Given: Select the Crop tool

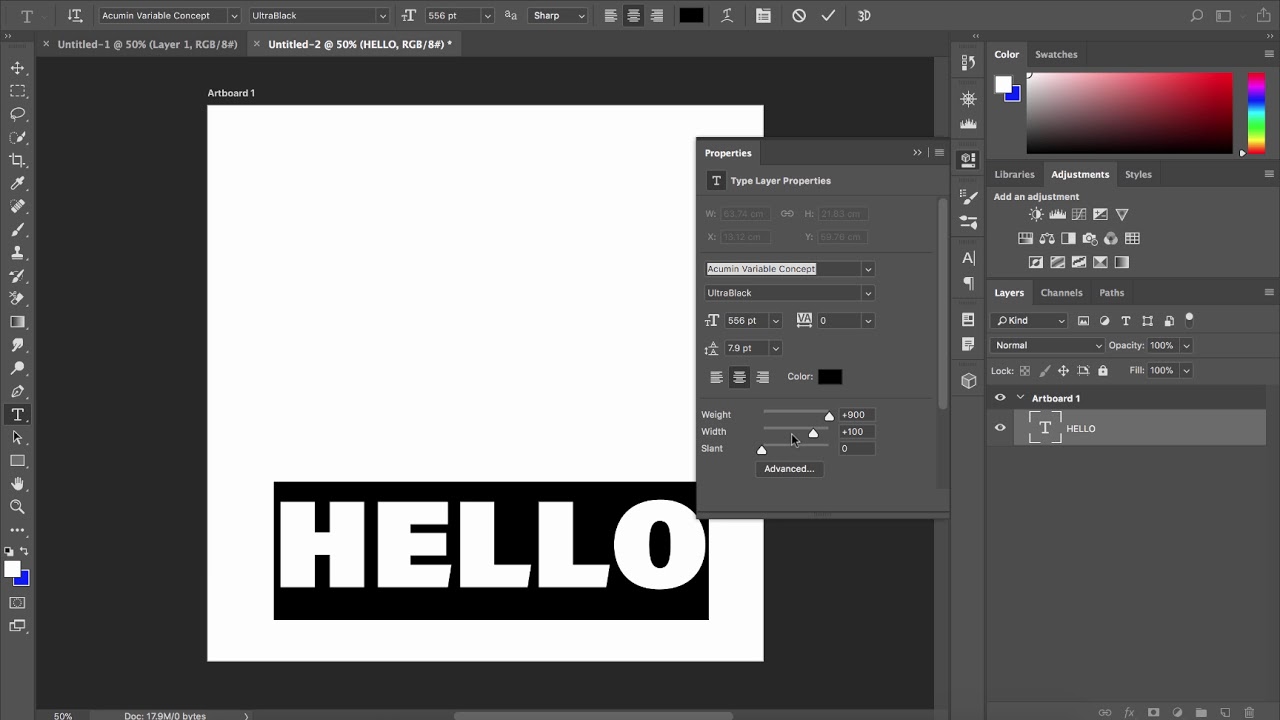Looking at the screenshot, I should pyautogui.click(x=17, y=160).
